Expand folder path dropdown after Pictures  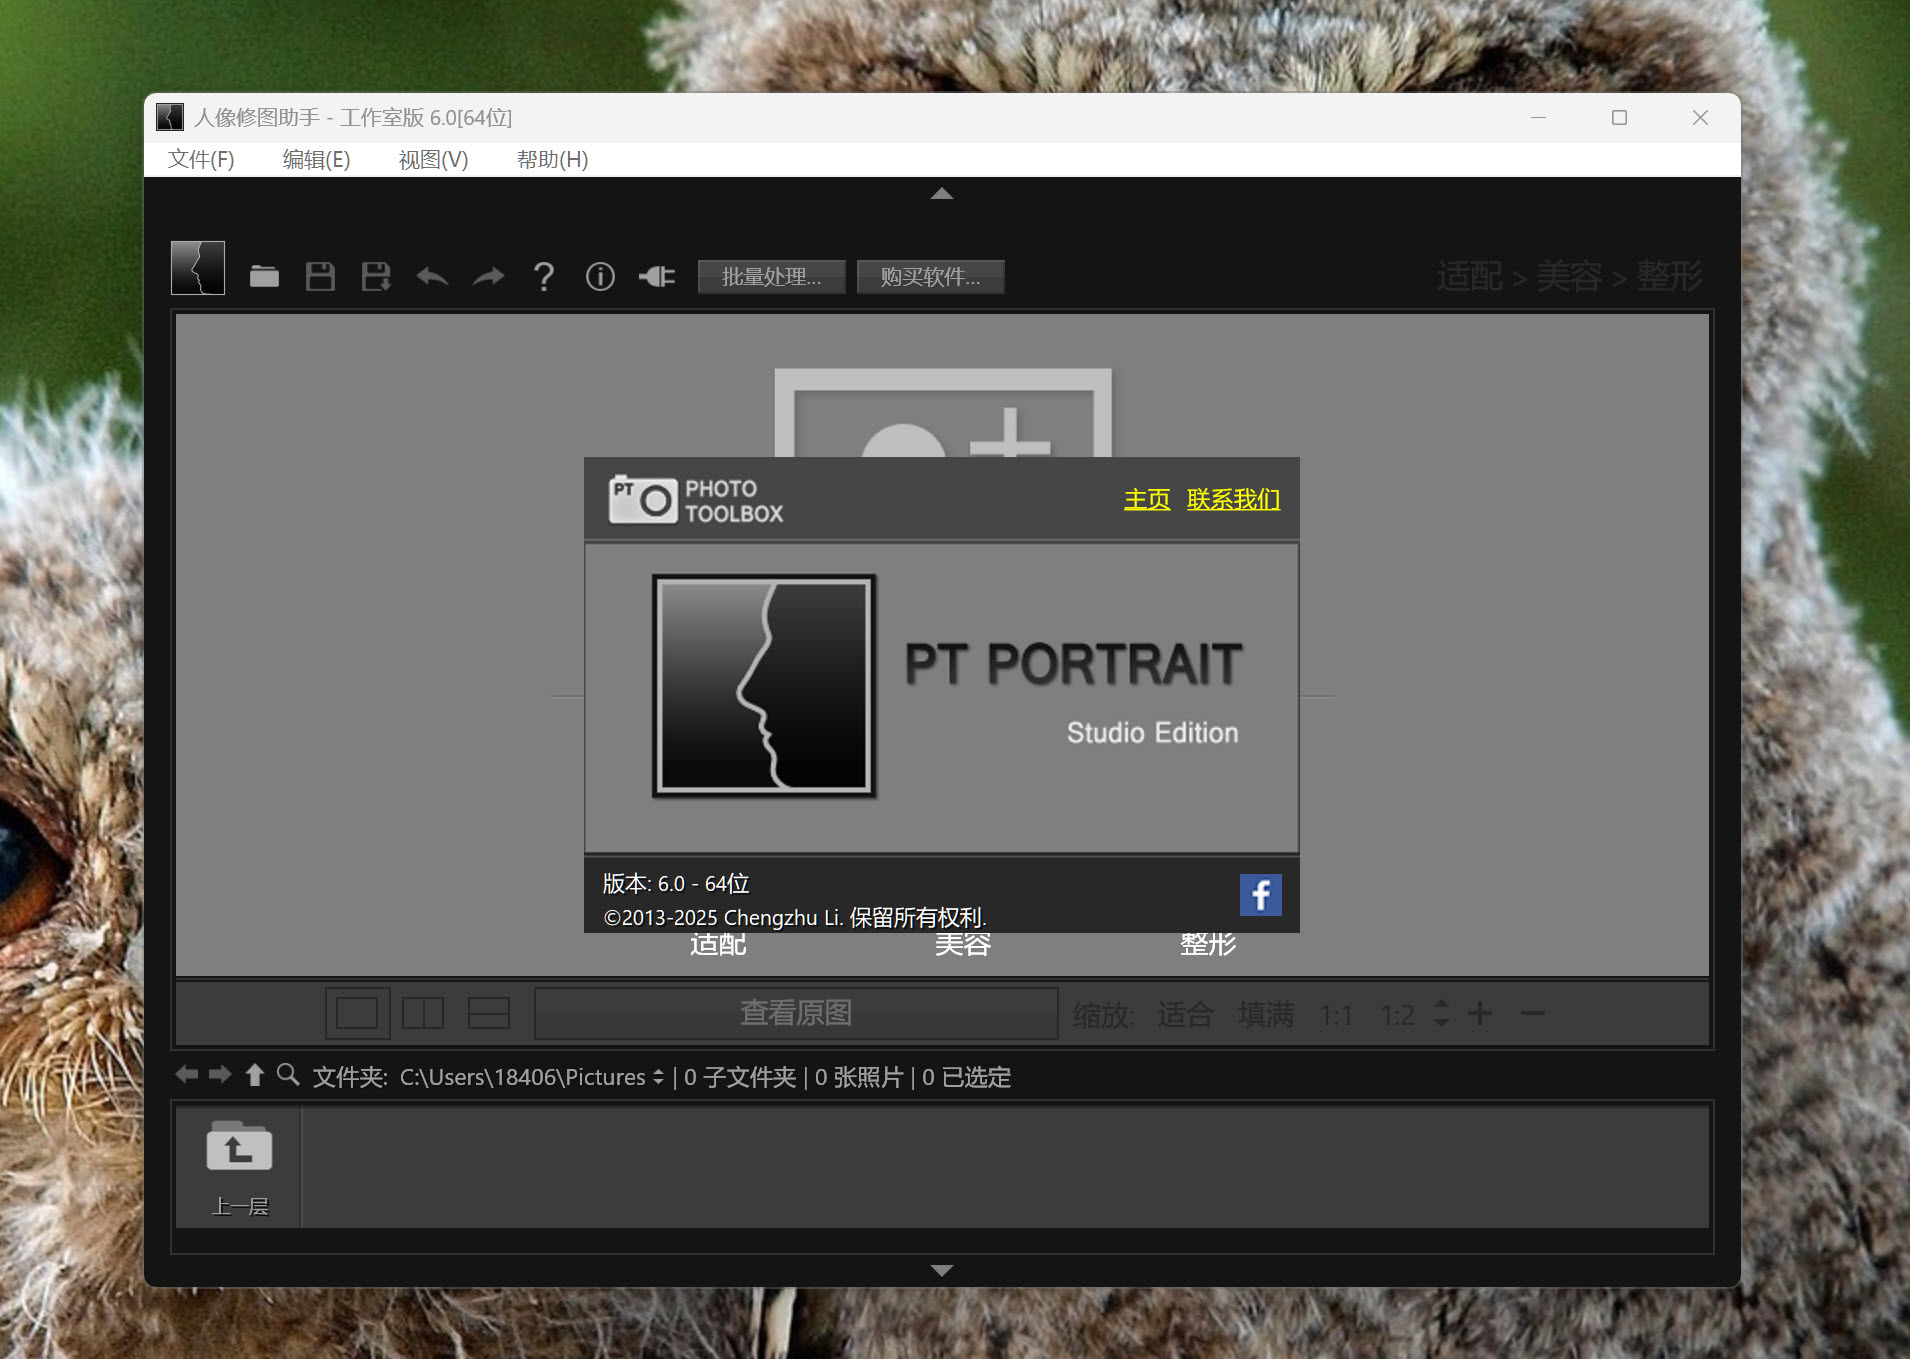[658, 1077]
